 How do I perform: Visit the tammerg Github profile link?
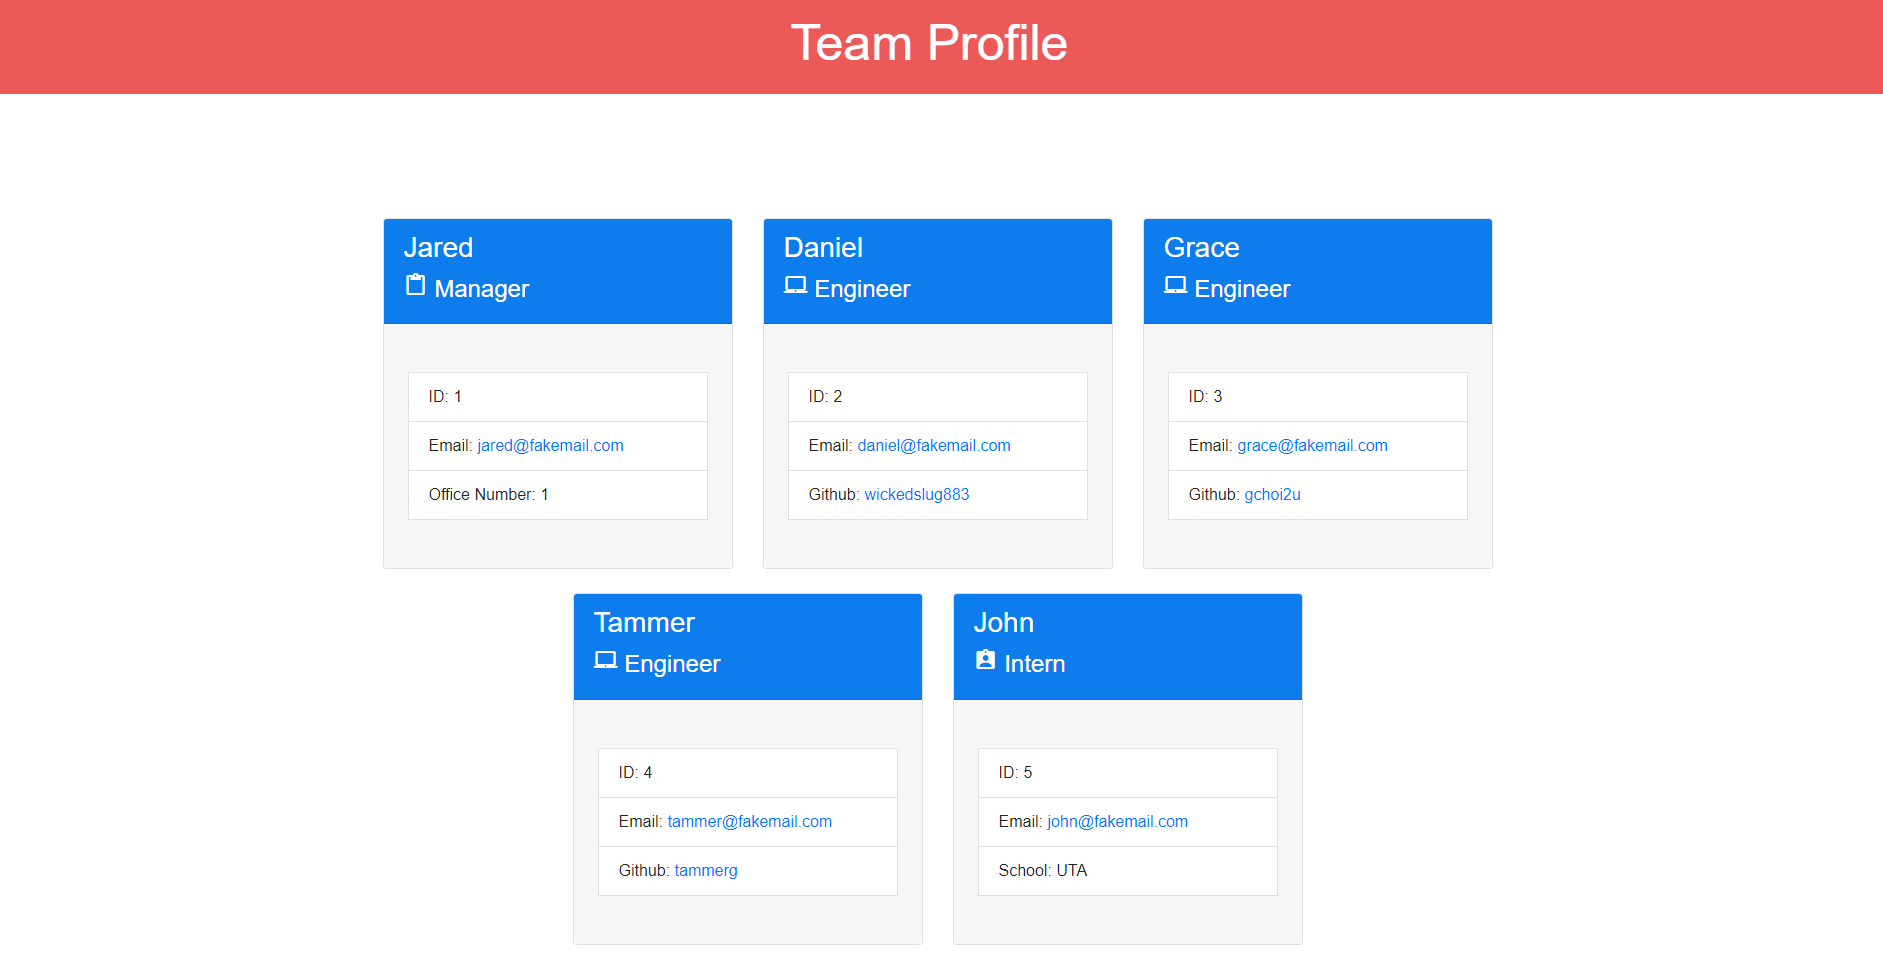[706, 871]
